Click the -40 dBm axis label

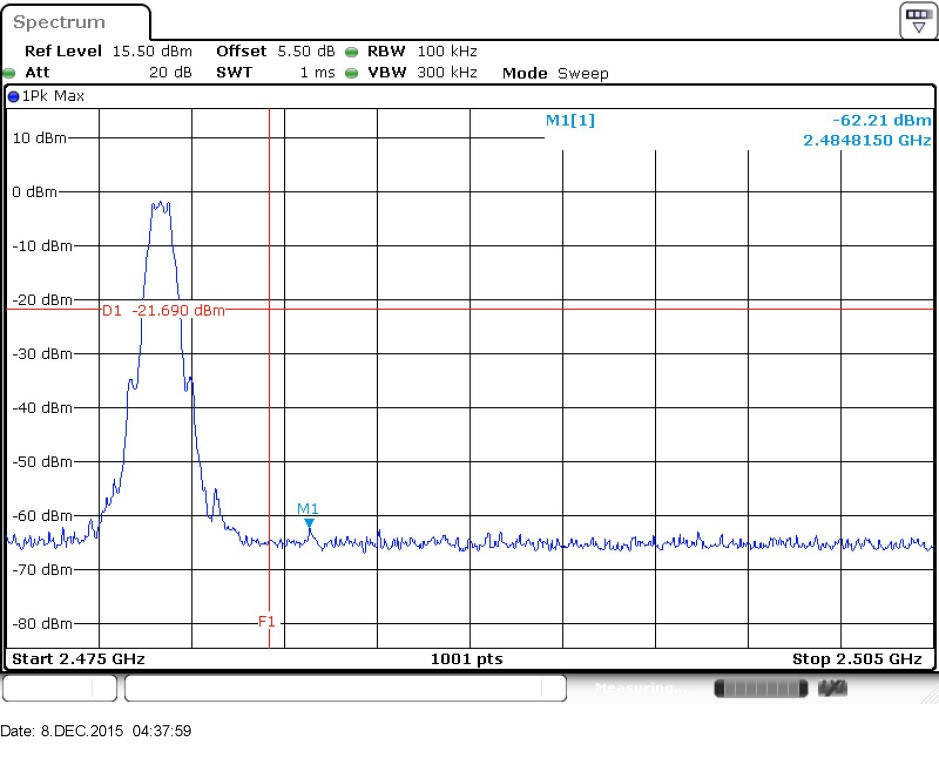[42, 408]
